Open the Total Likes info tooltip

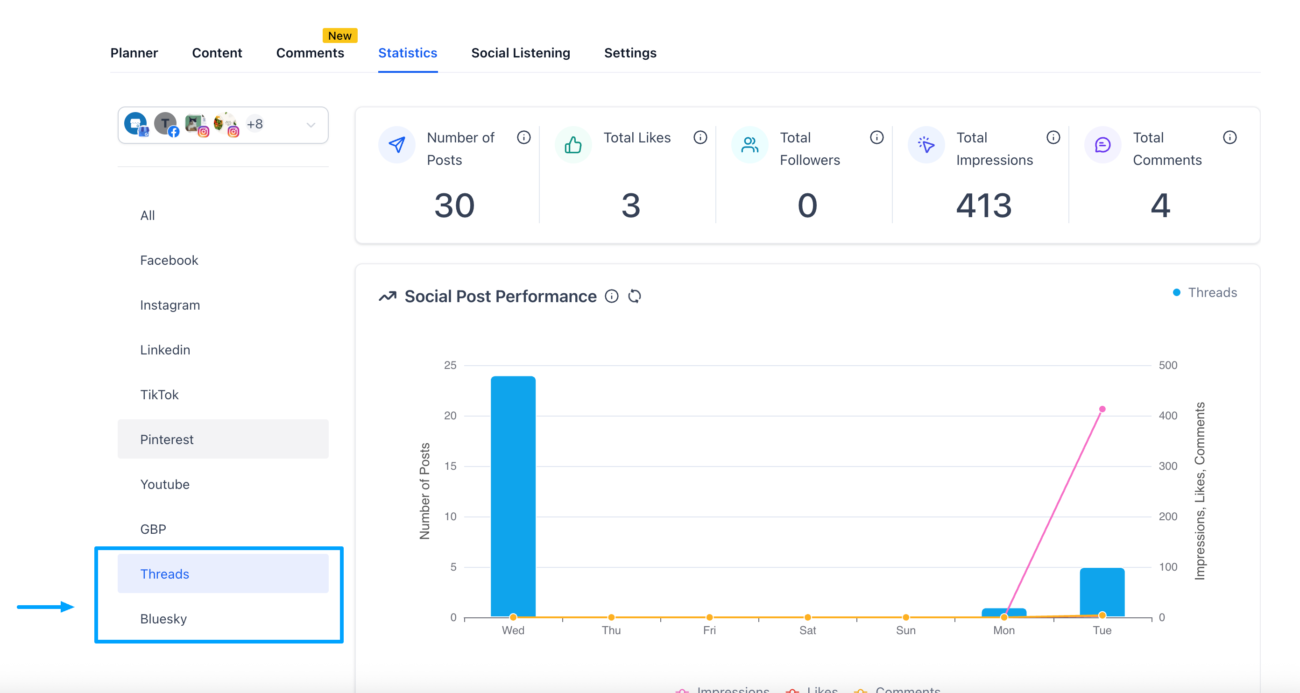(700, 137)
